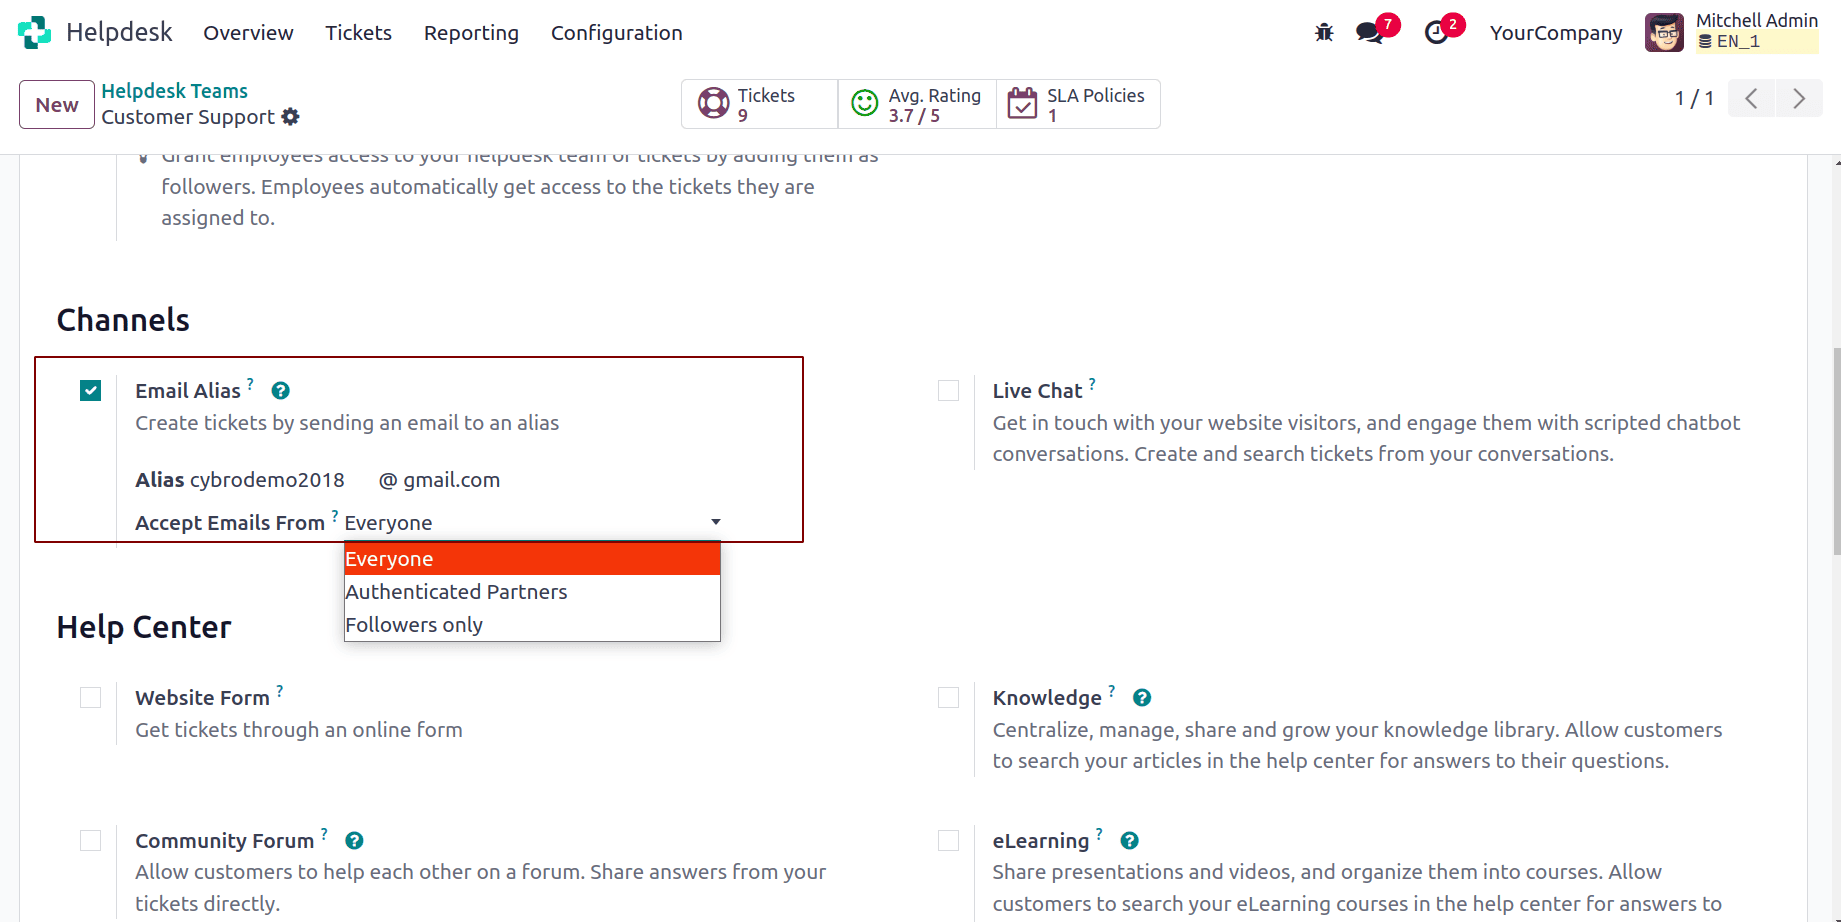Image resolution: width=1841 pixels, height=922 pixels.
Task: Select Authenticated Partners from the dropdown
Action: coord(456,591)
